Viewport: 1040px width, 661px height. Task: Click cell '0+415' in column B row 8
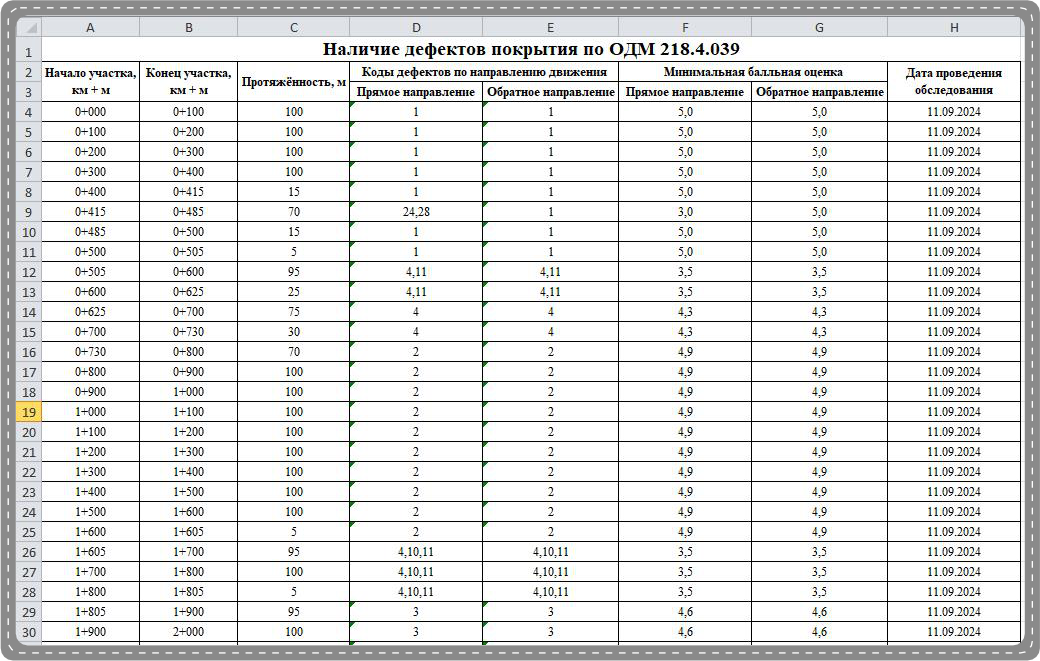pyautogui.click(x=188, y=192)
